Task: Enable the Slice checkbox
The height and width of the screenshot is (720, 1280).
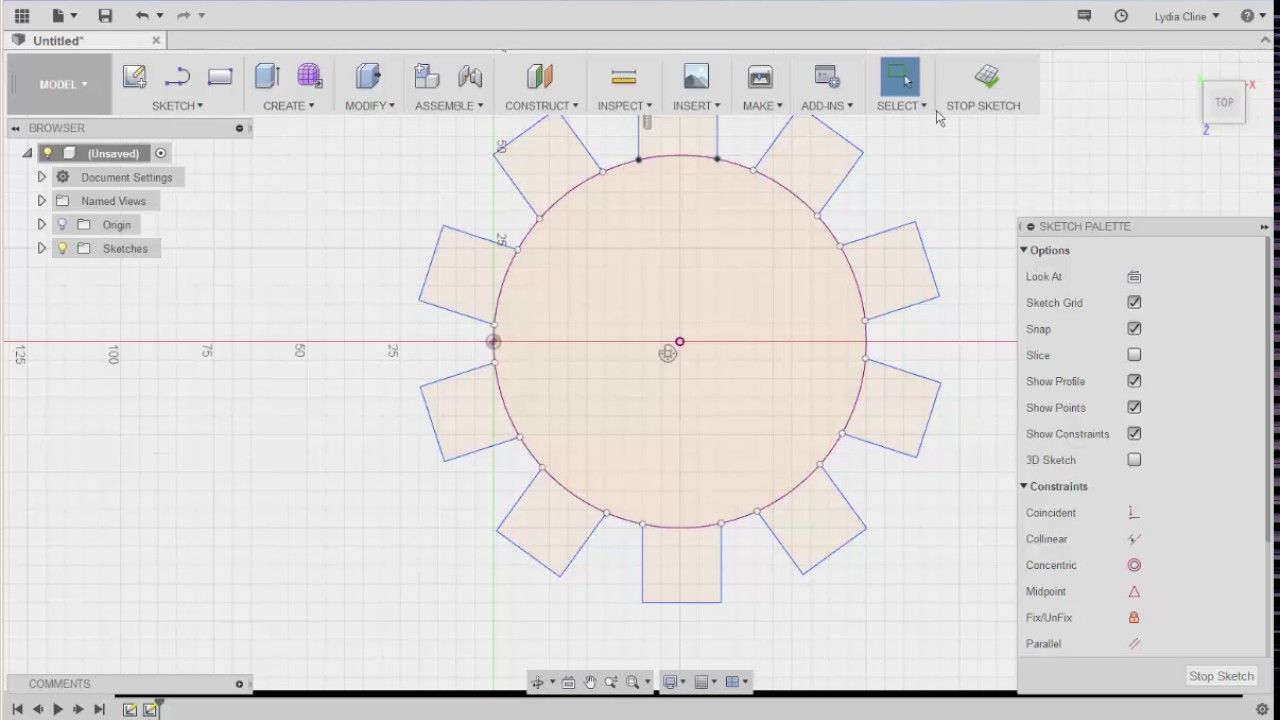Action: coord(1134,355)
